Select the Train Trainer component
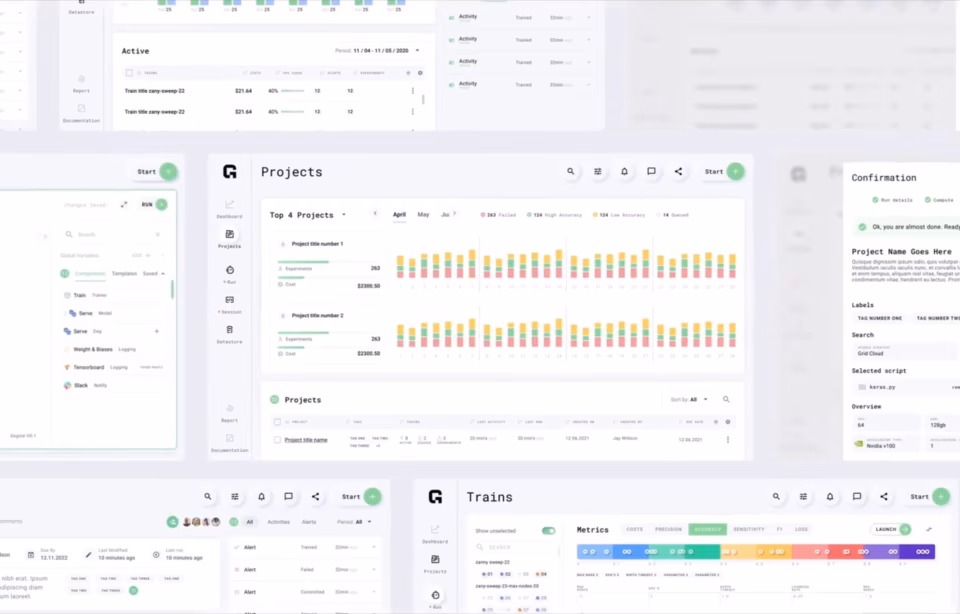 [x=86, y=295]
